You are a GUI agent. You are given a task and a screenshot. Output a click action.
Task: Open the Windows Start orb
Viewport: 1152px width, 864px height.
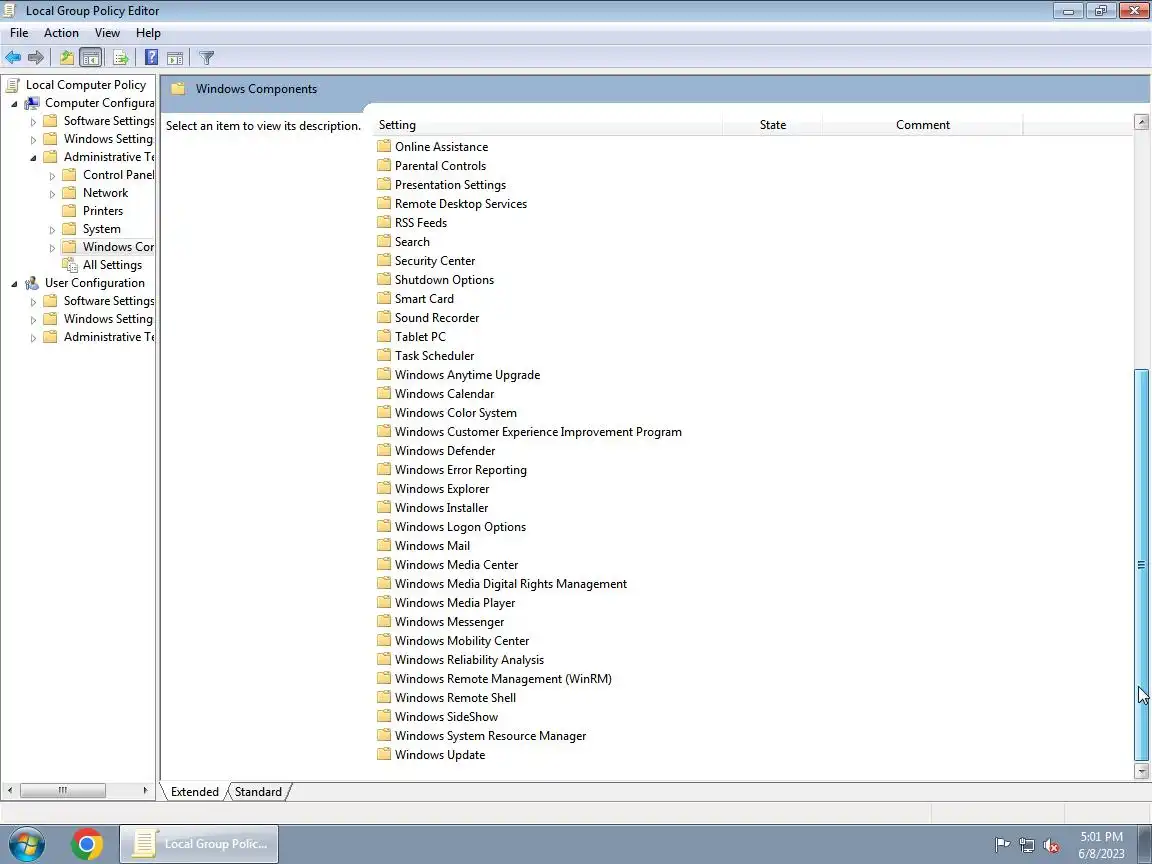point(27,844)
